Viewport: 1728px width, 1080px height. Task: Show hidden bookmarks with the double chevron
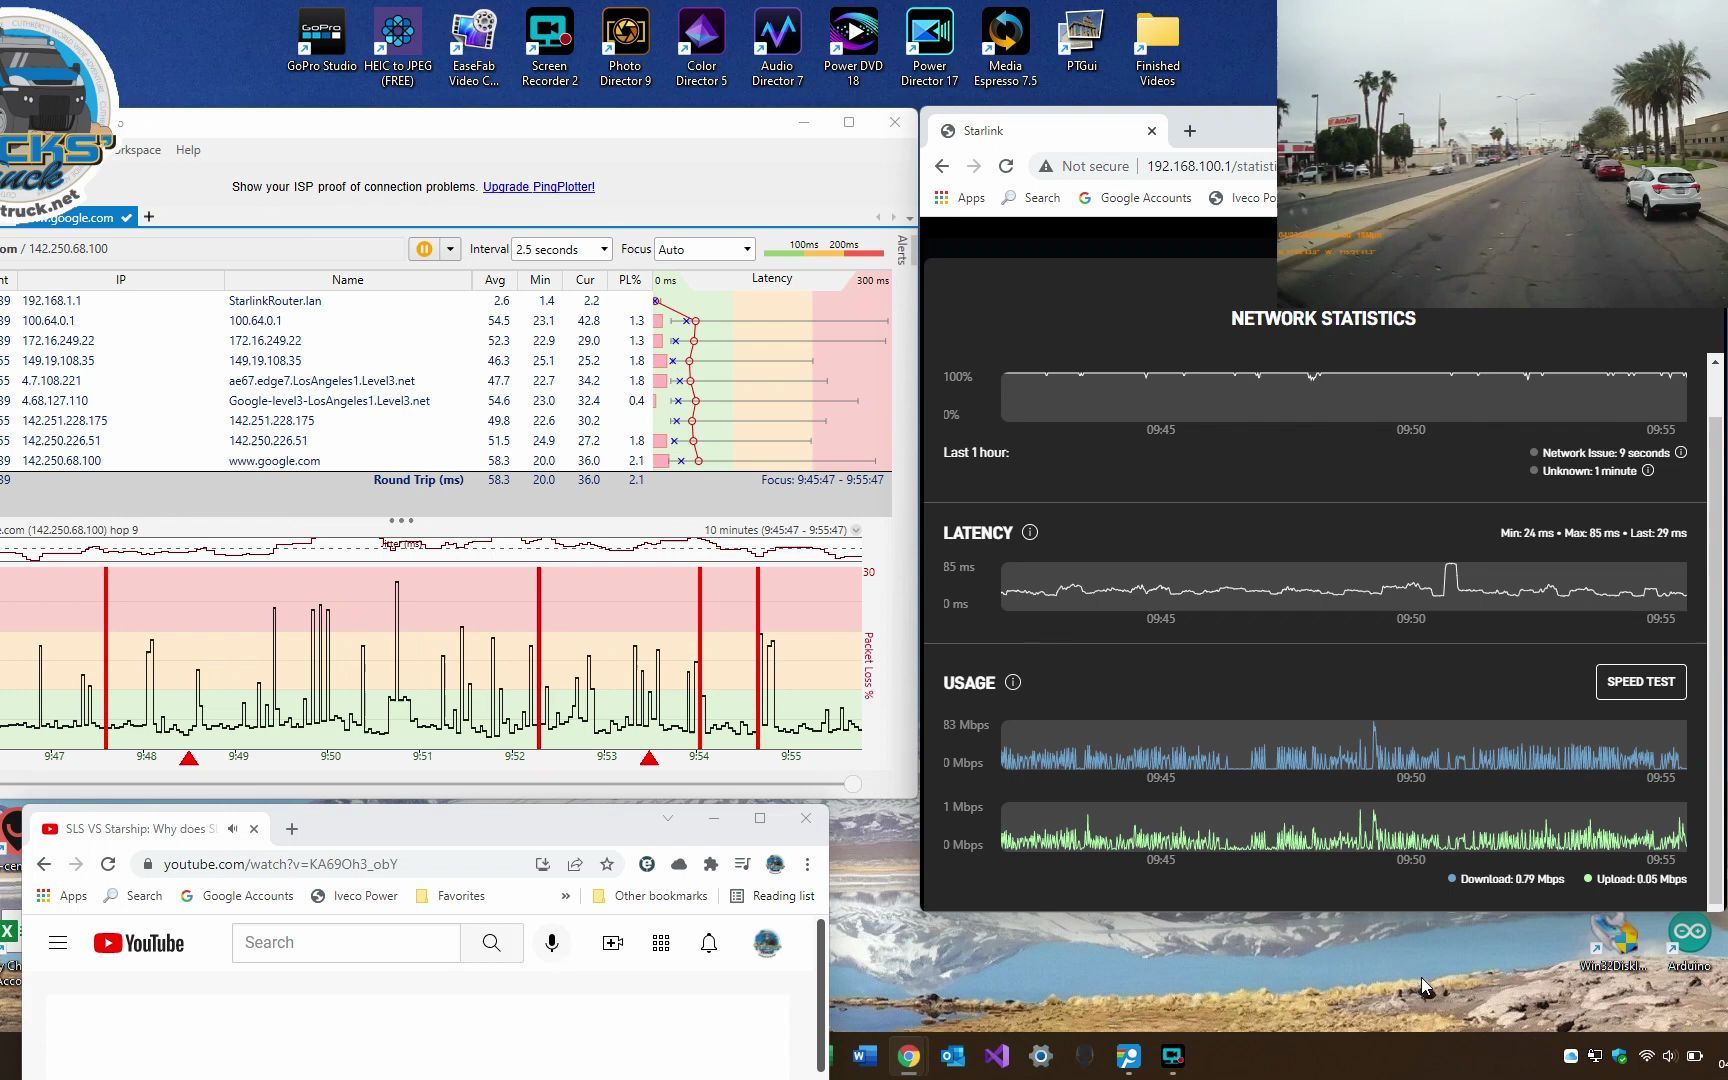click(x=566, y=896)
